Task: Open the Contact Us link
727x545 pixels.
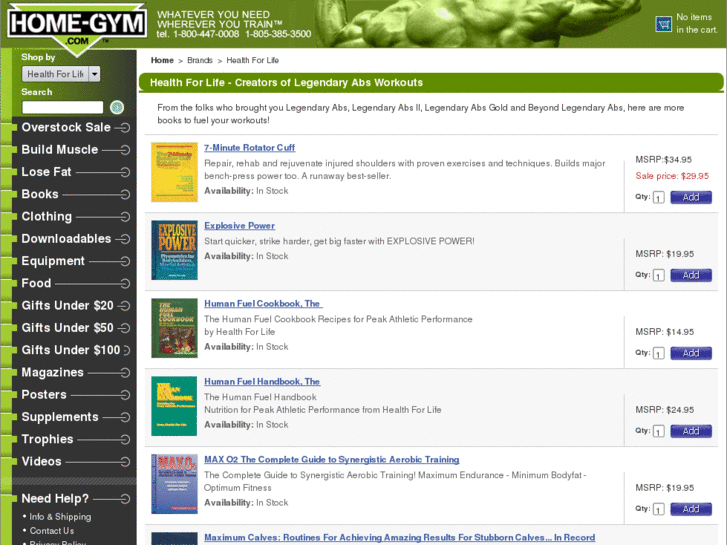Action: point(52,531)
